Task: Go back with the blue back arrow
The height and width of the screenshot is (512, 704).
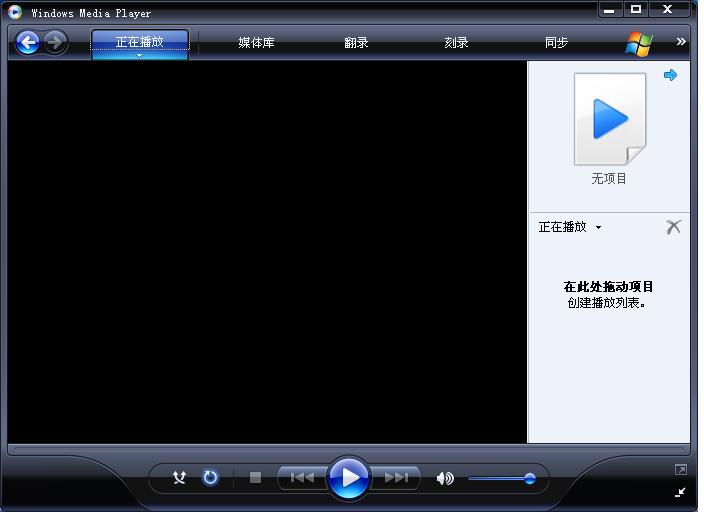Action: point(28,43)
